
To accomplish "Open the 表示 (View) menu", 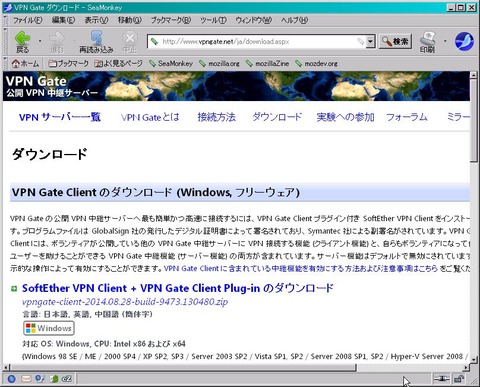I will click(96, 20).
